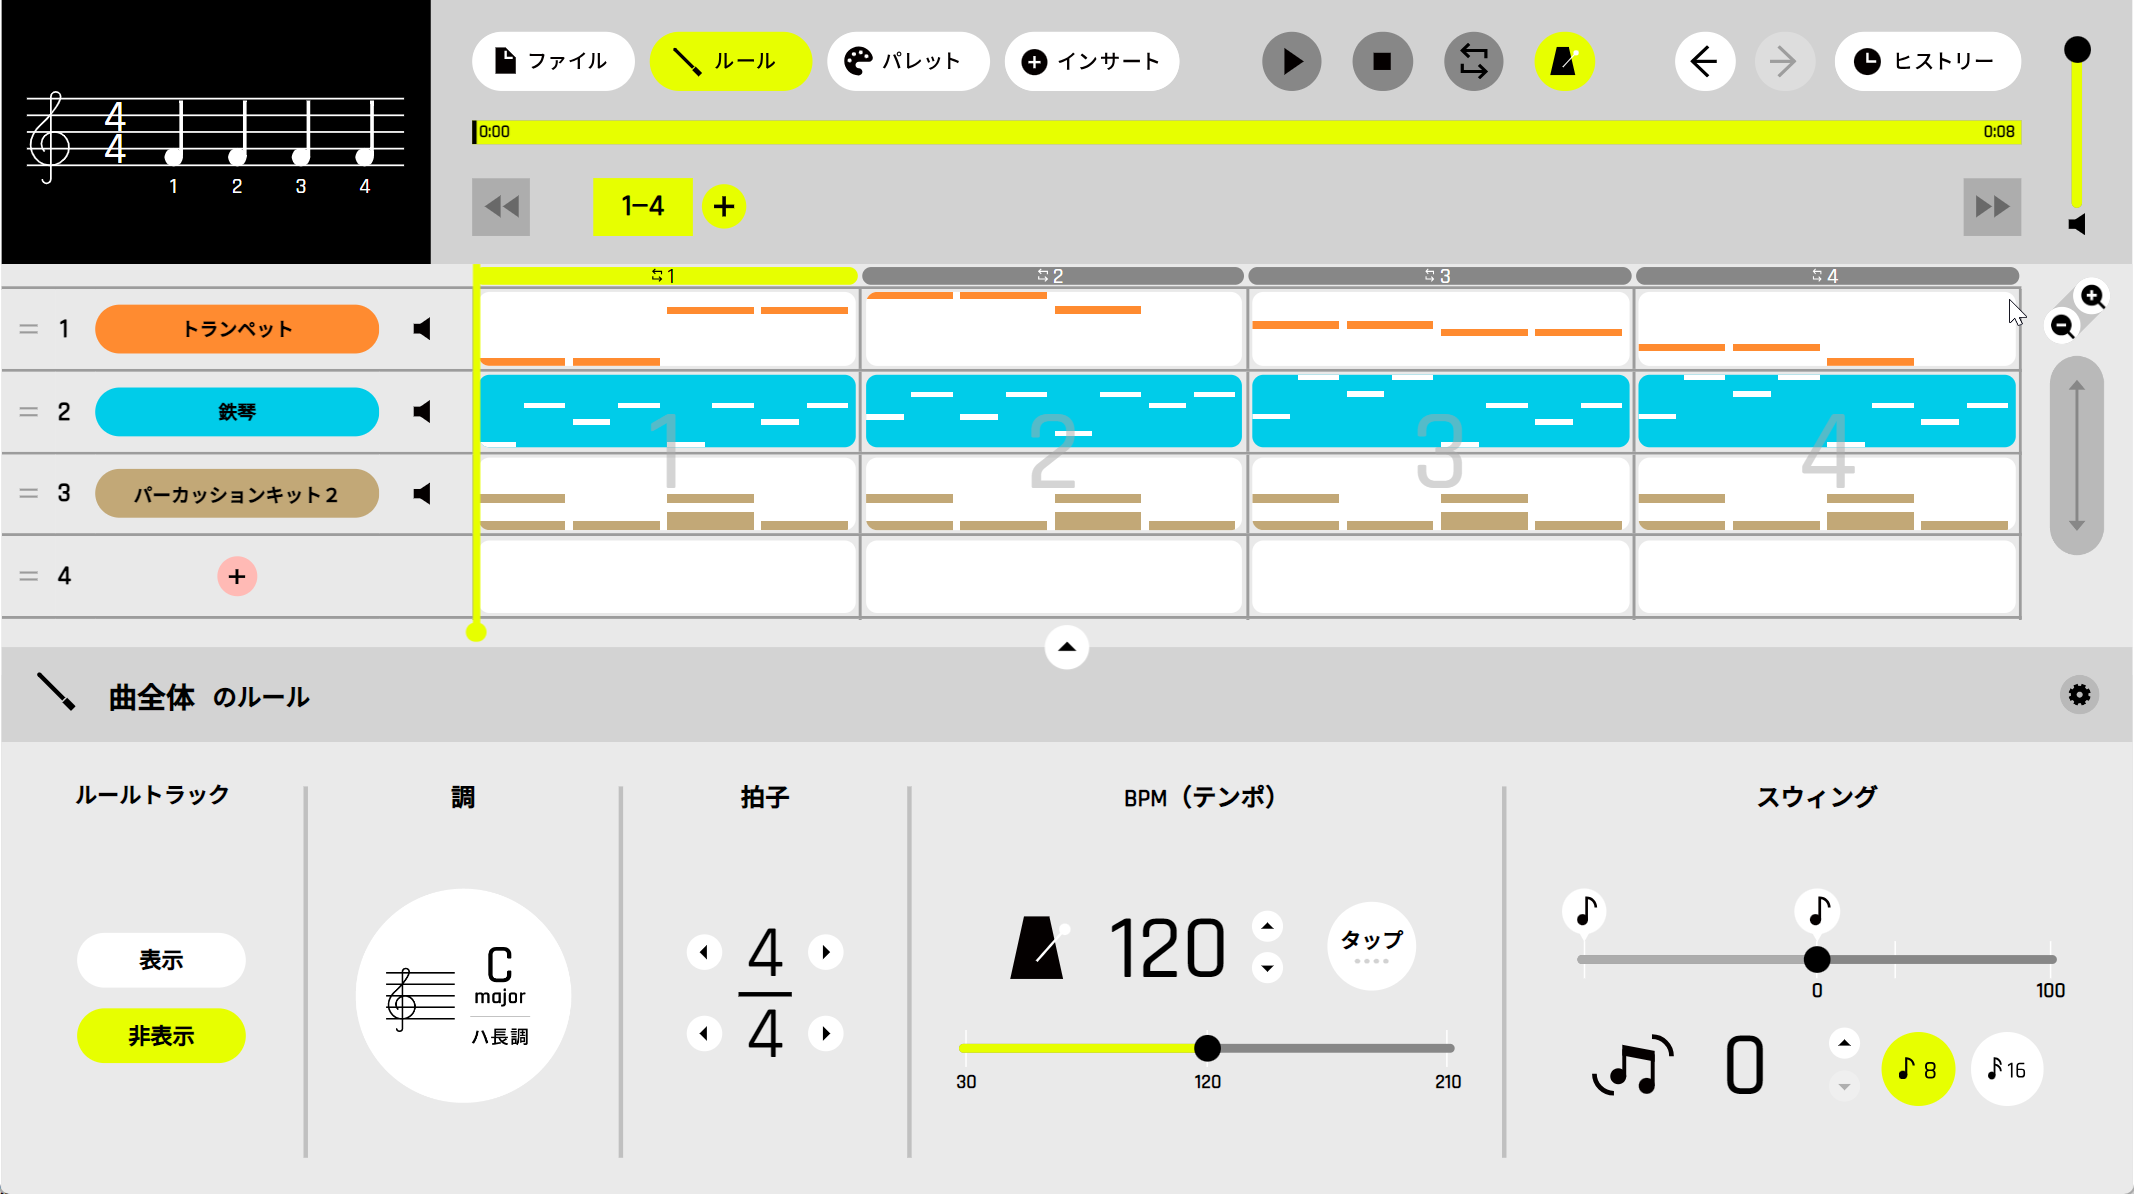This screenshot has width=2134, height=1194.
Task: Click the empty track 4 cell in measure 2
Action: coord(1053,576)
